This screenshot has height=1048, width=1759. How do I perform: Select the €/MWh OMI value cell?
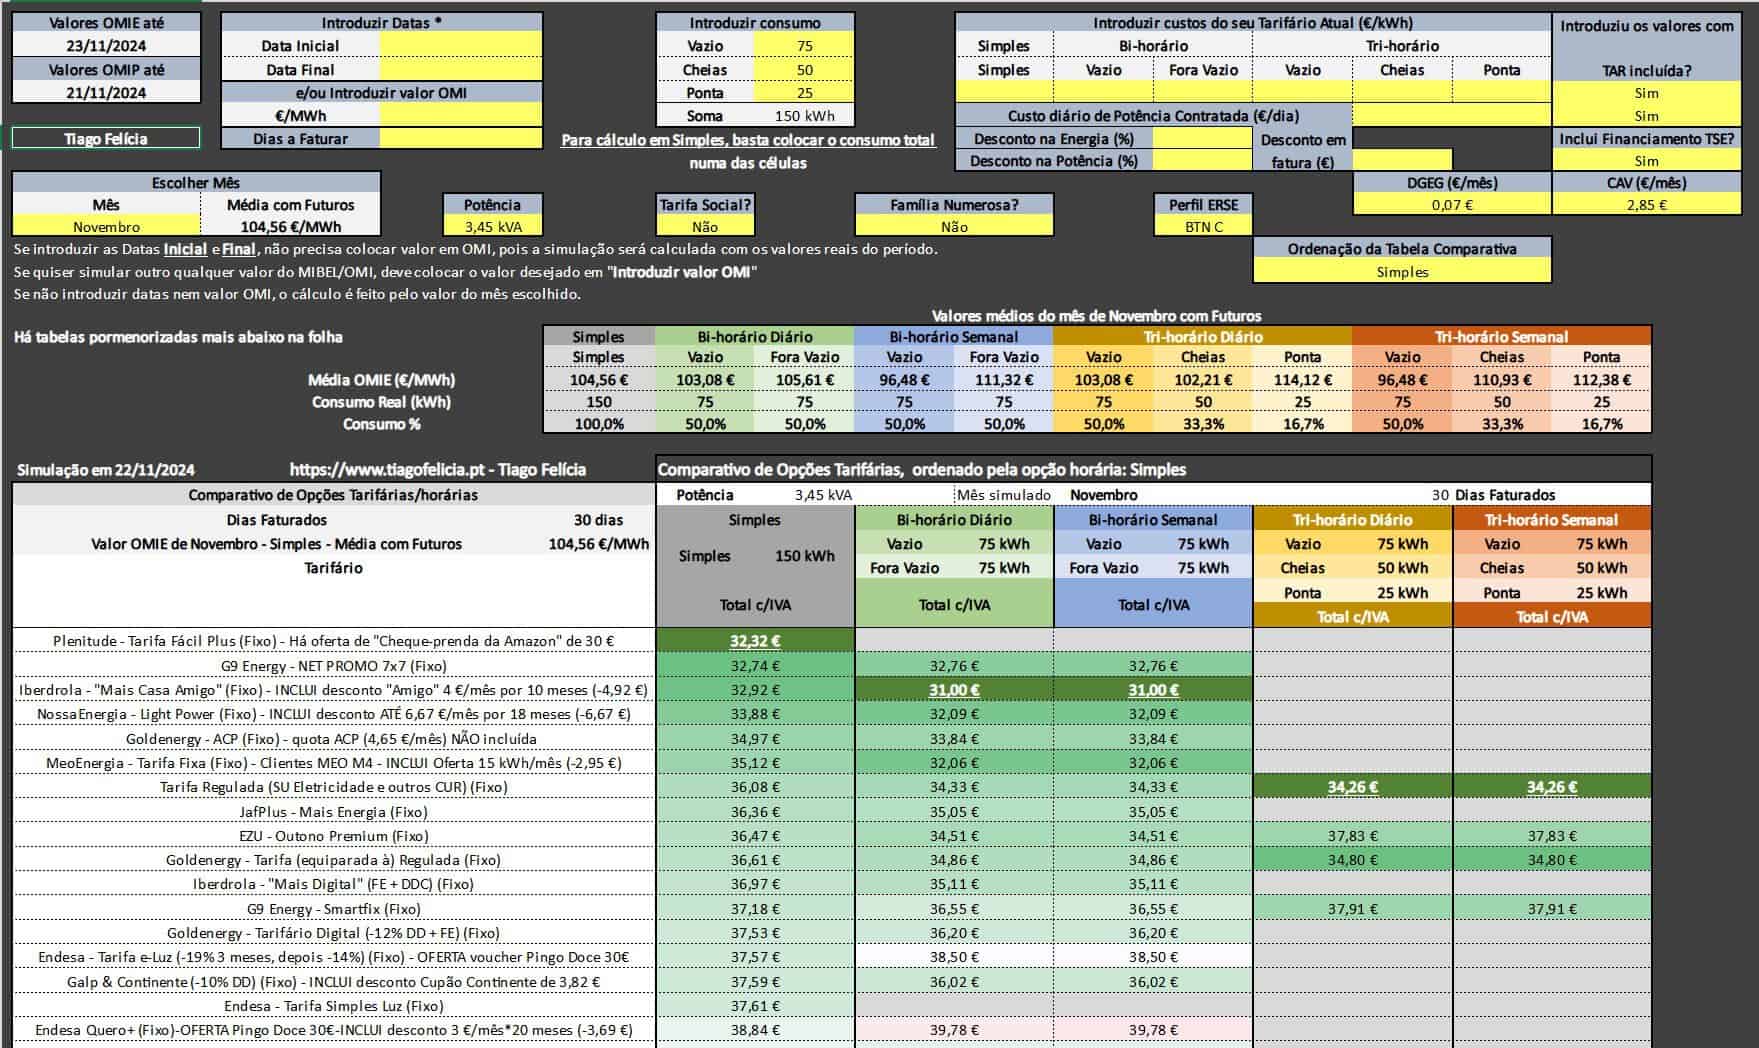(x=461, y=115)
